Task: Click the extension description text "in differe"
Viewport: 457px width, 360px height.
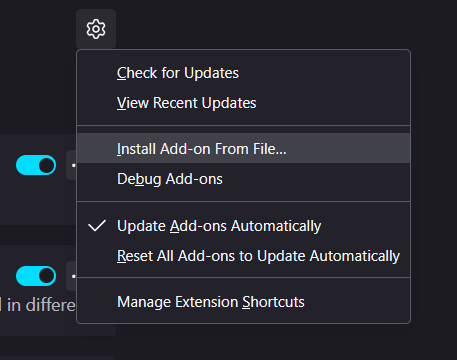Action: click(x=41, y=305)
